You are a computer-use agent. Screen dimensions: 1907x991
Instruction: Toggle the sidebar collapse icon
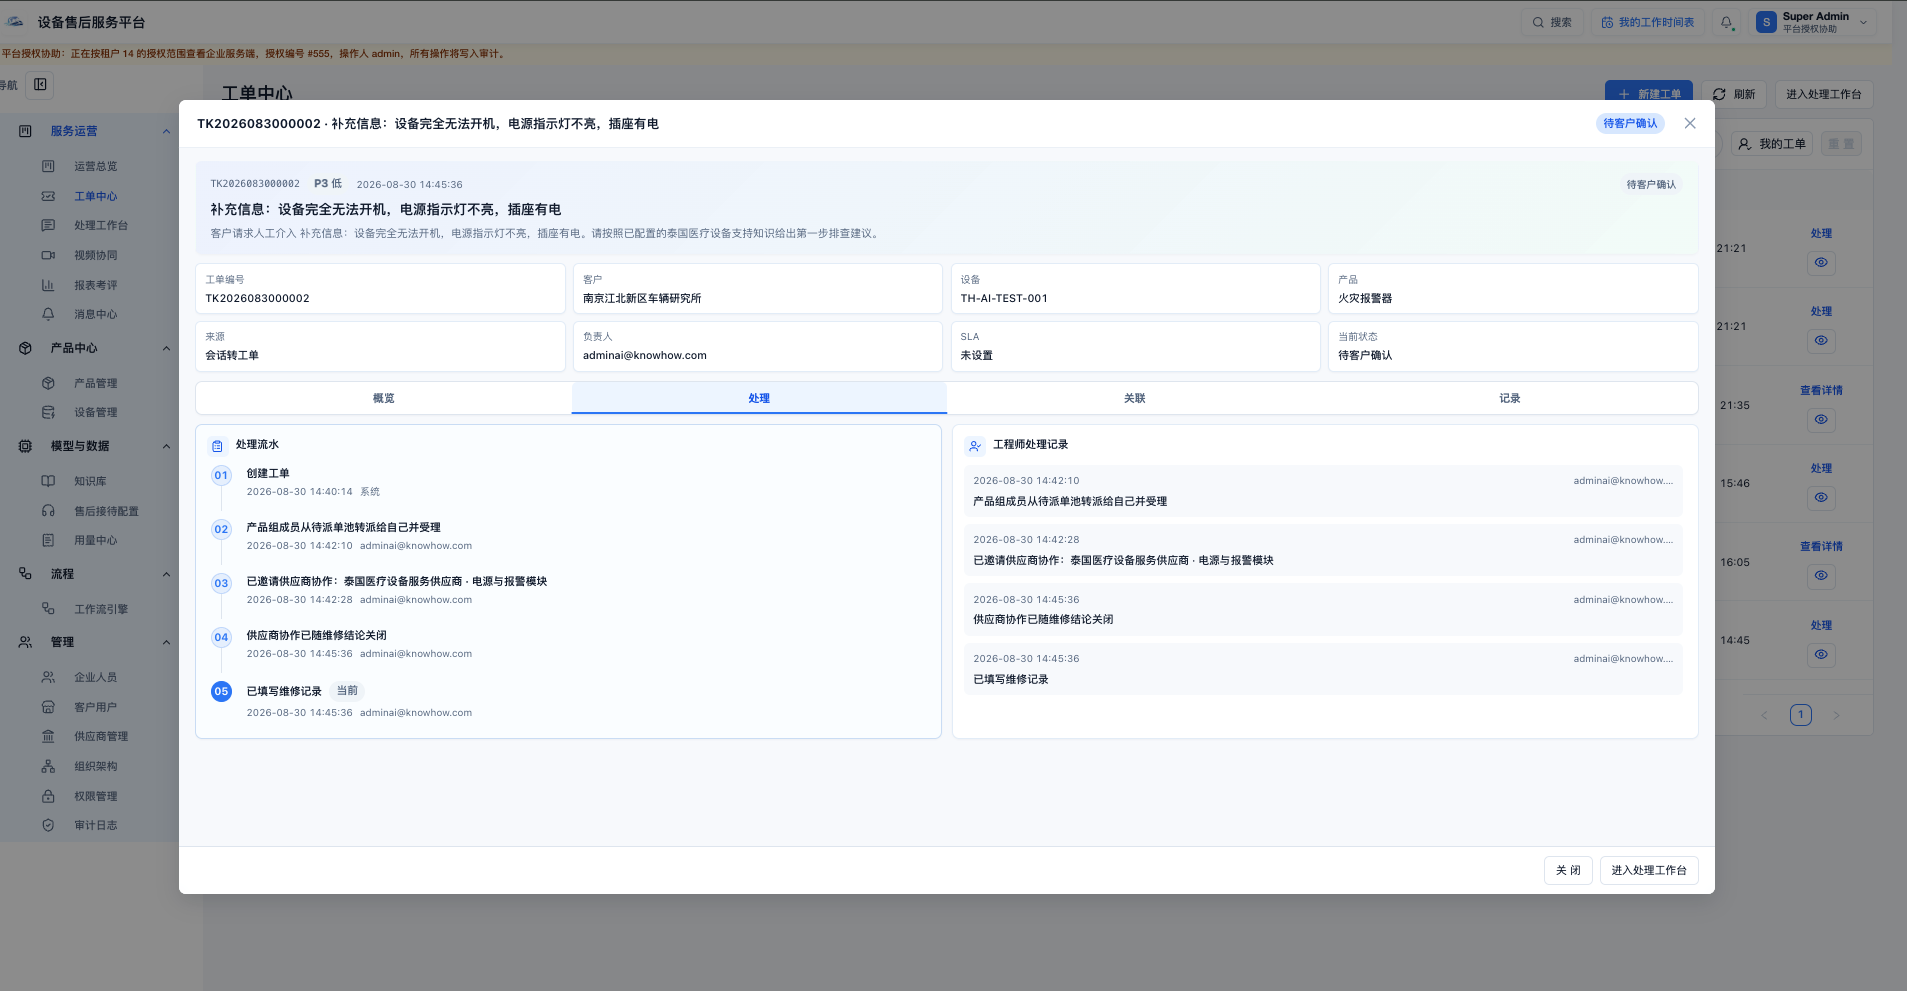(40, 85)
